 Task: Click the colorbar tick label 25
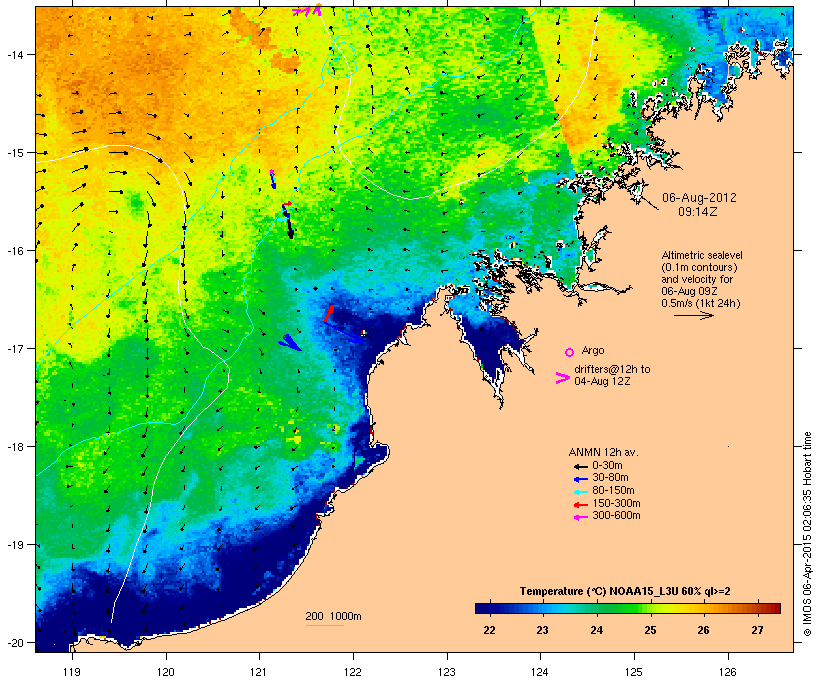tap(650, 630)
